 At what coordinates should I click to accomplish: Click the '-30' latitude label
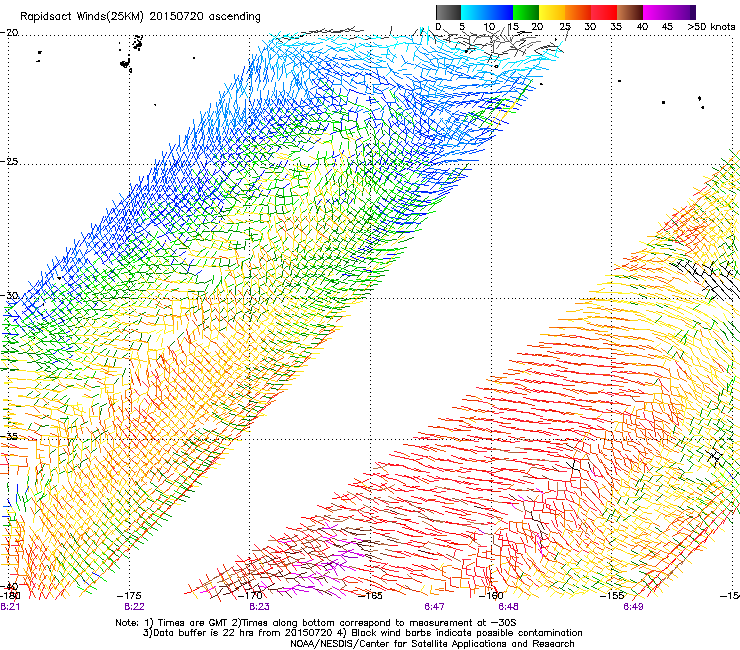pos(9,295)
